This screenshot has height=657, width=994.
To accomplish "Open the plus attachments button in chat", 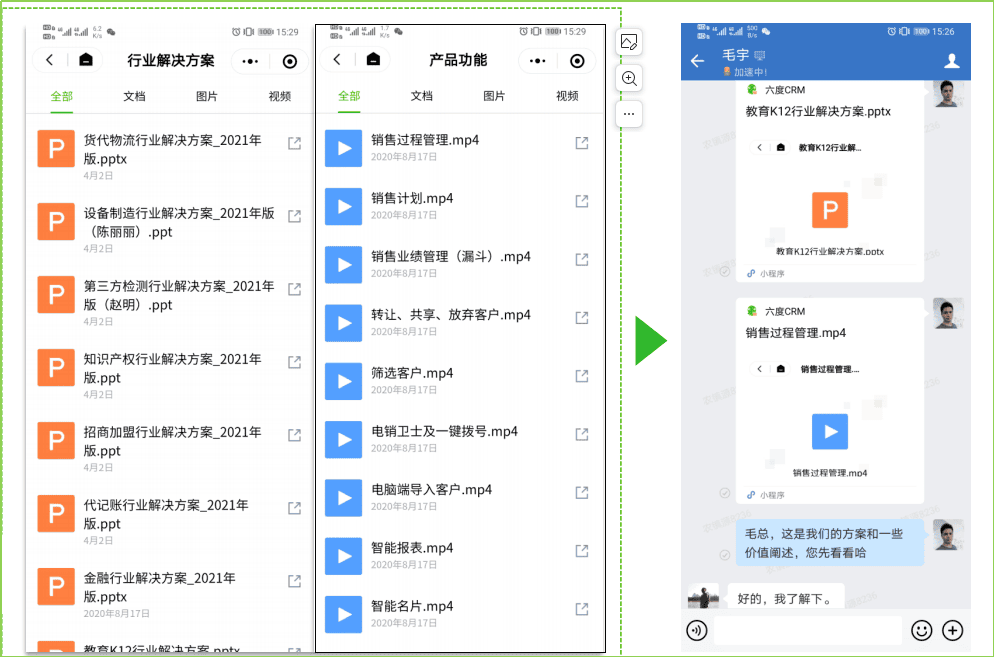I will (953, 630).
